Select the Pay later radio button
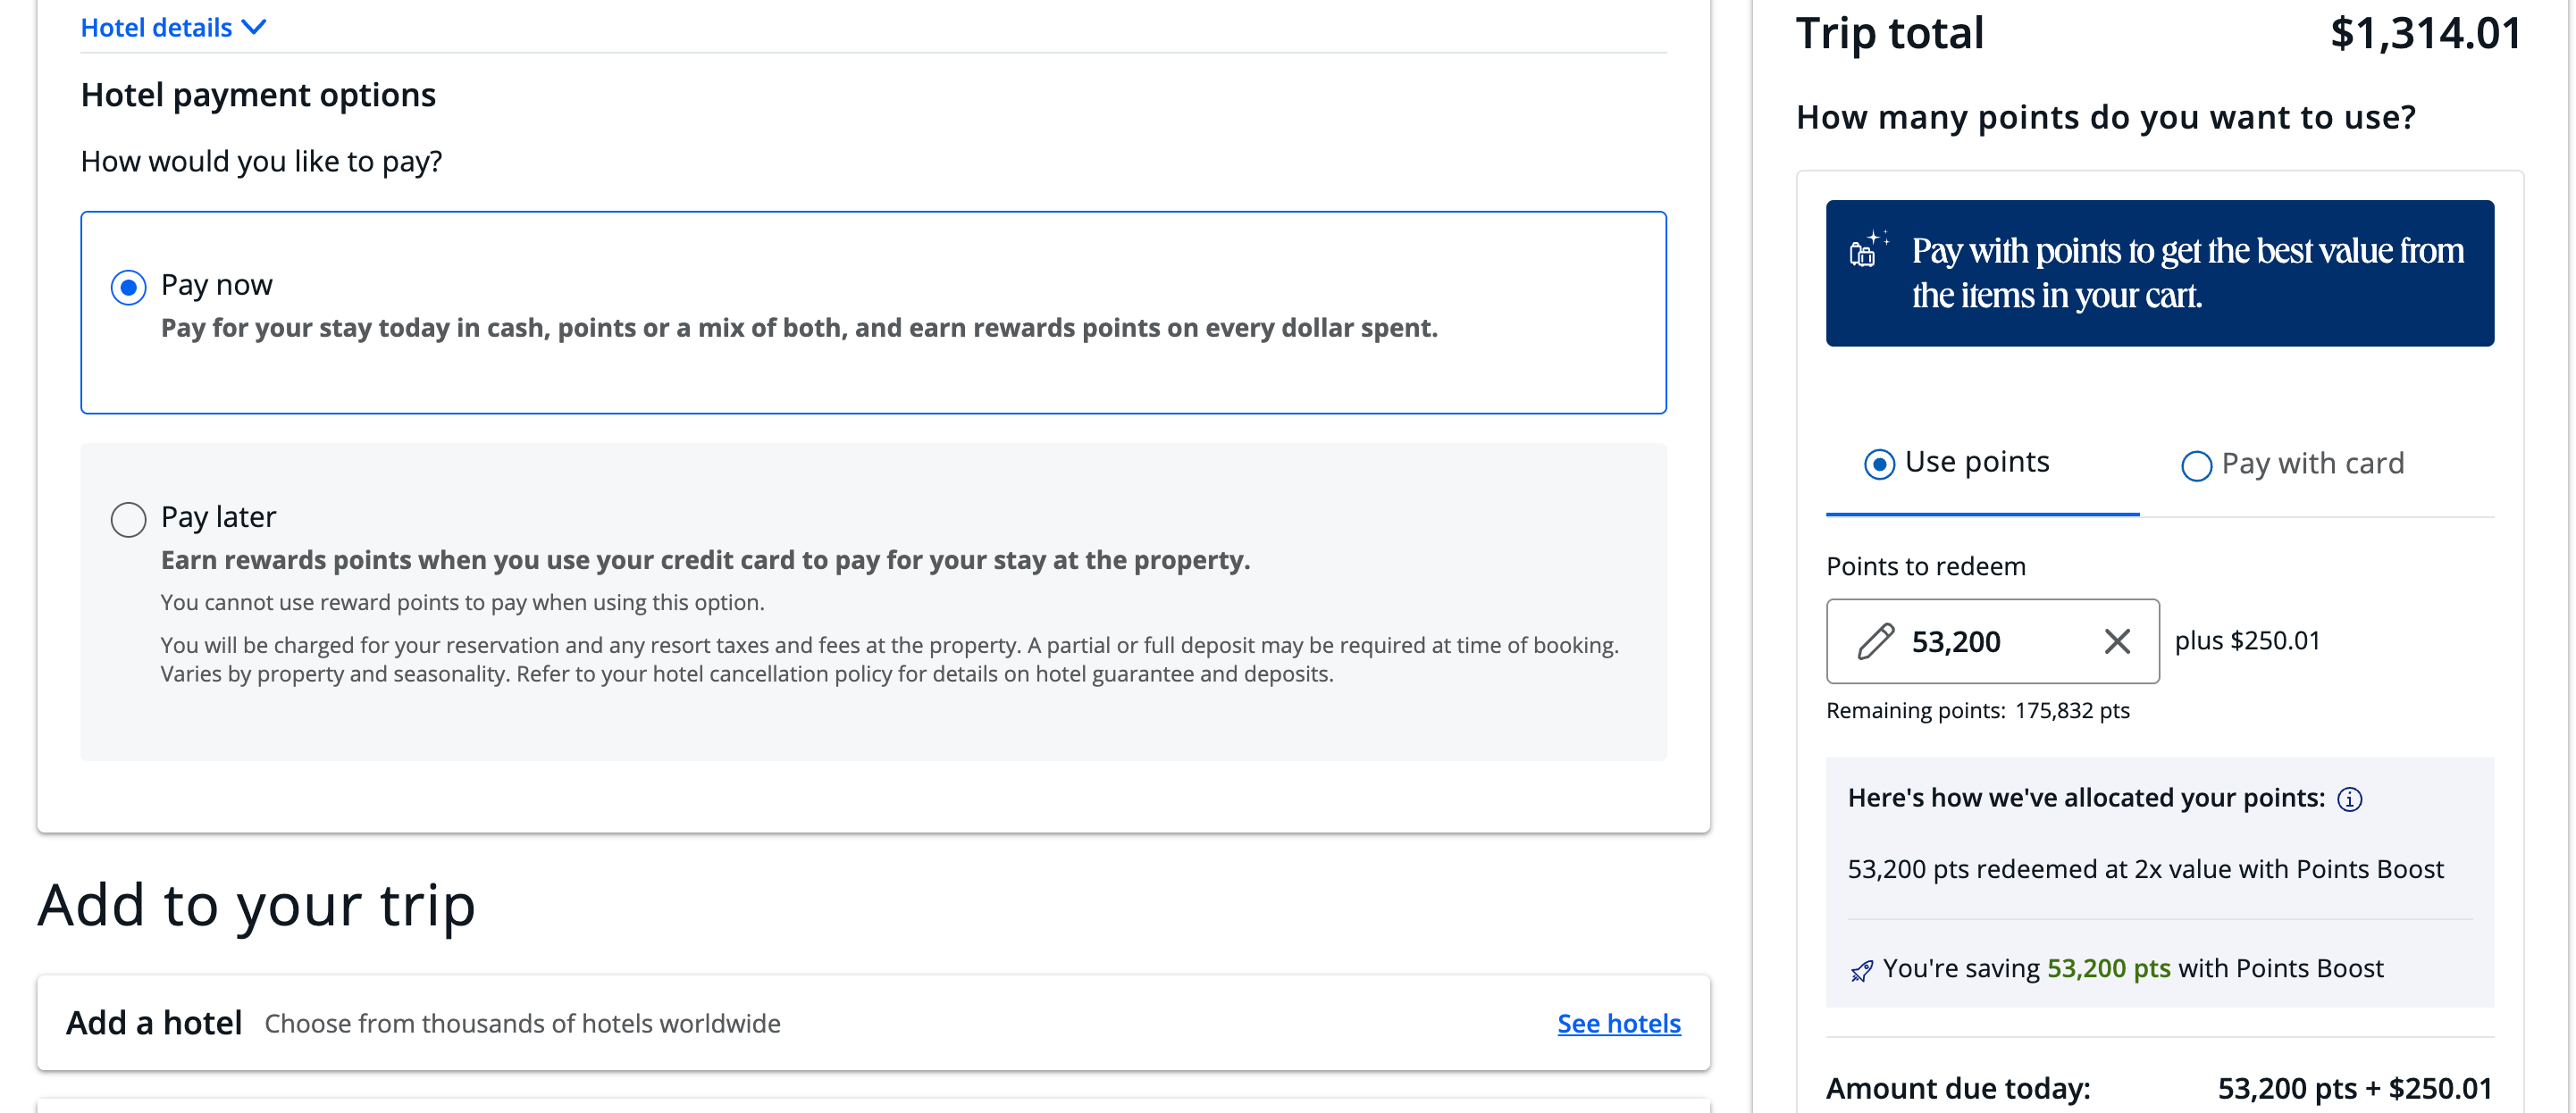 [129, 519]
